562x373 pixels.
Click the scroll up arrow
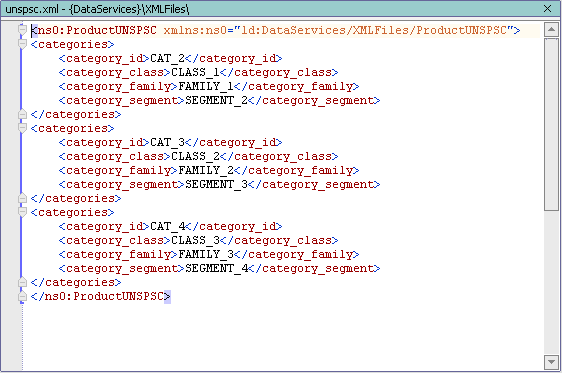[551, 29]
